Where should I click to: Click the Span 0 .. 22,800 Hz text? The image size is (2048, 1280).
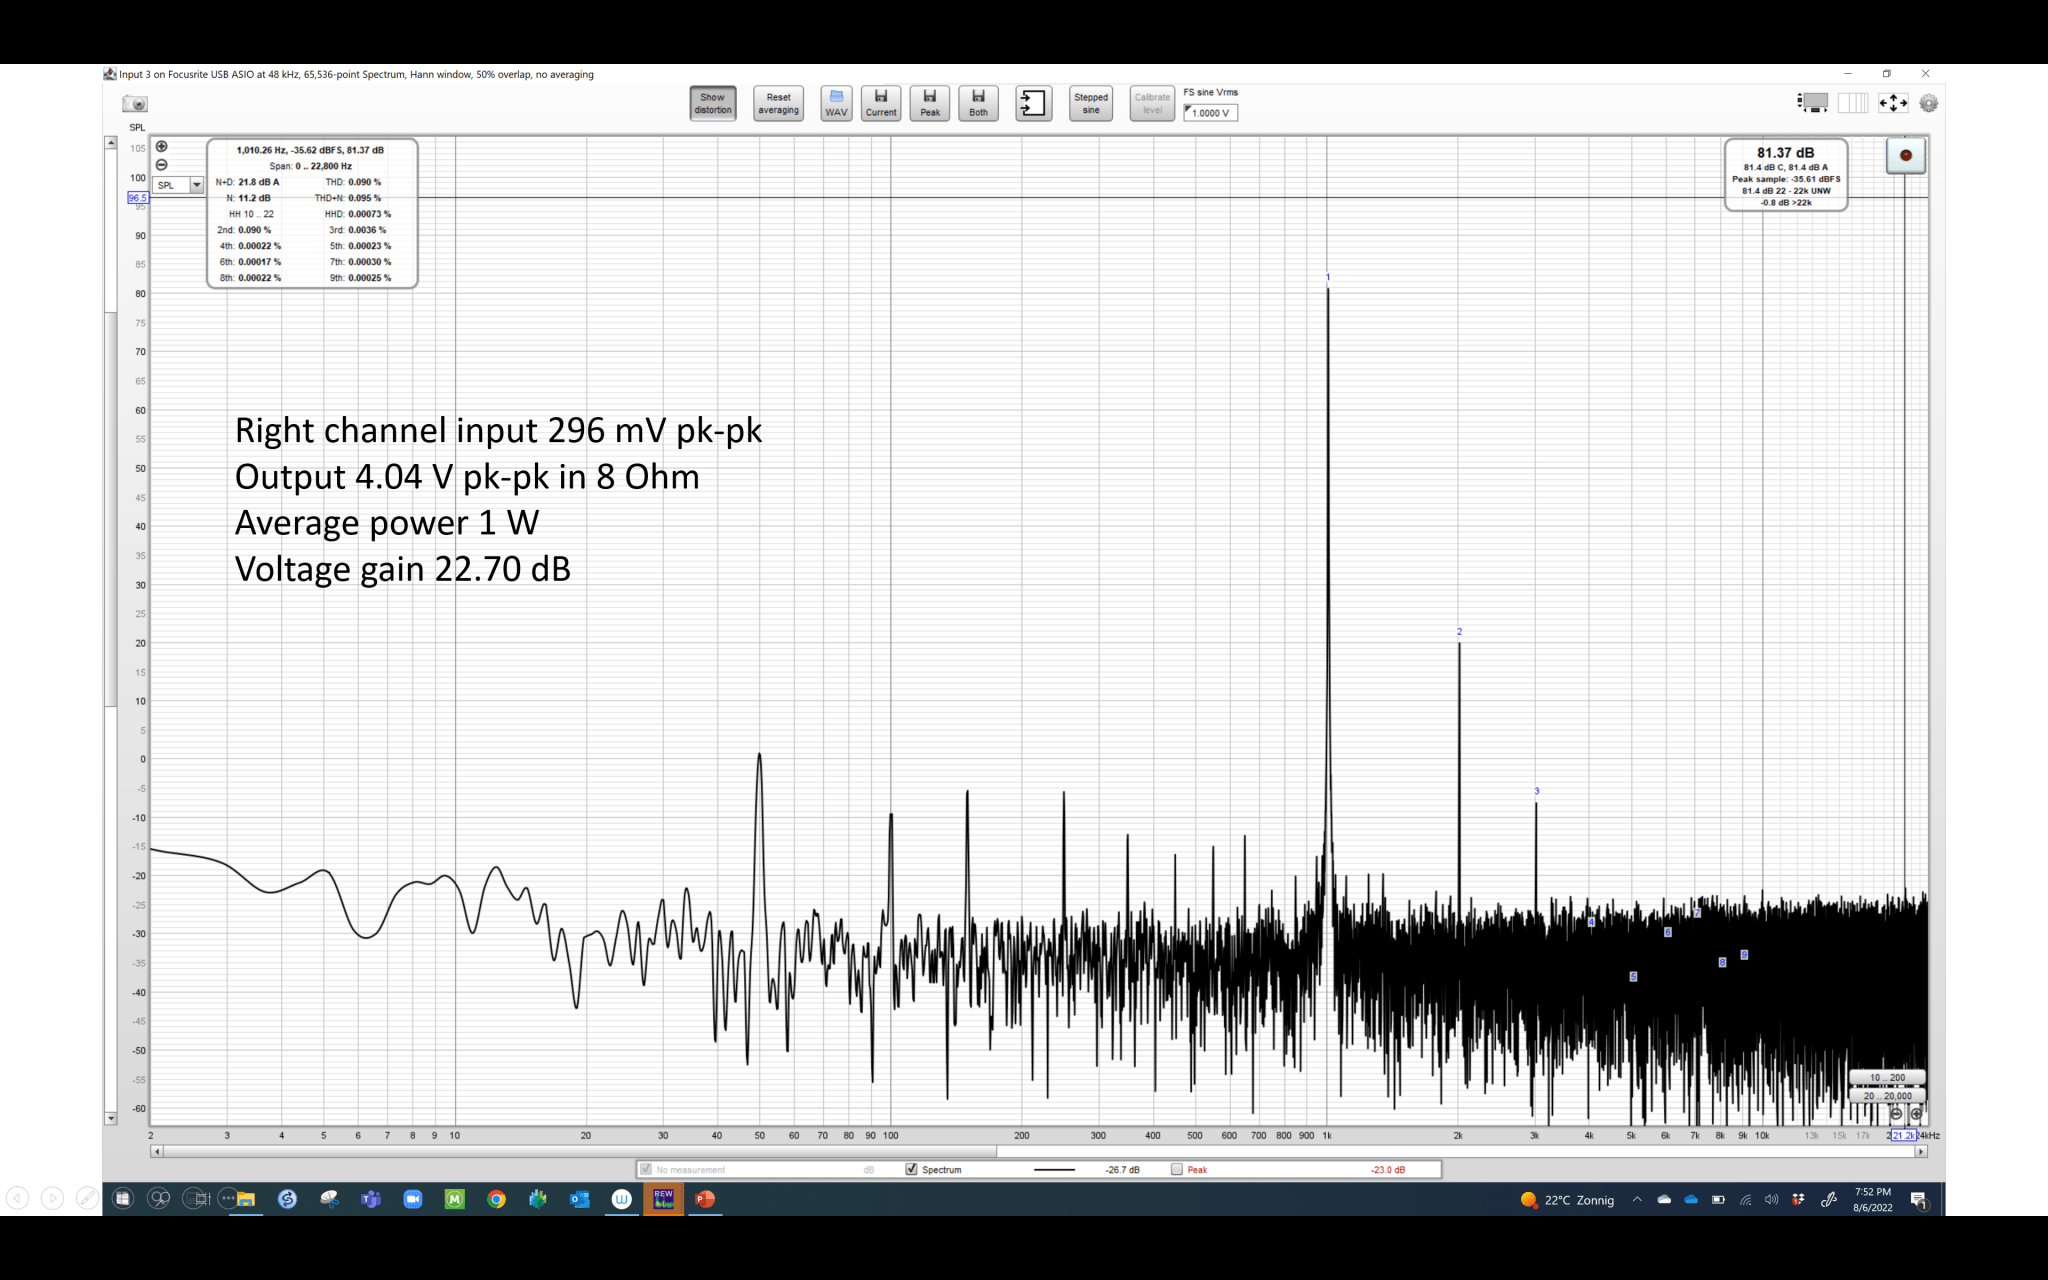pos(310,166)
